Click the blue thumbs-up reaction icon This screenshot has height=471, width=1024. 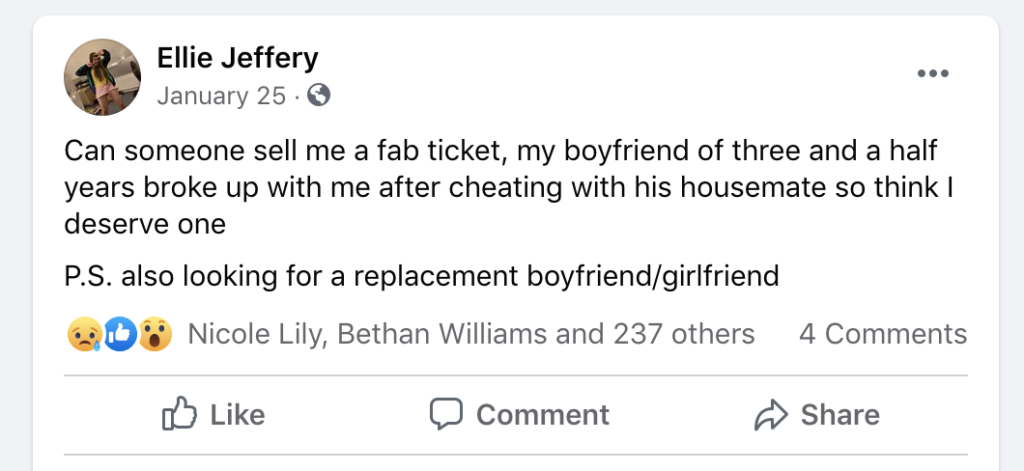[120, 334]
